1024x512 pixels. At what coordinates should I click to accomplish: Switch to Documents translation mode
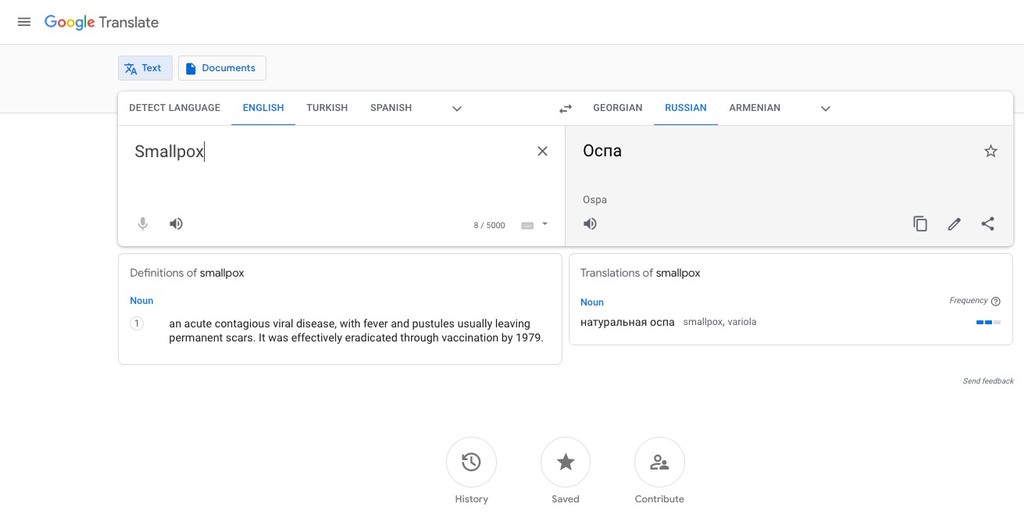[x=222, y=68]
